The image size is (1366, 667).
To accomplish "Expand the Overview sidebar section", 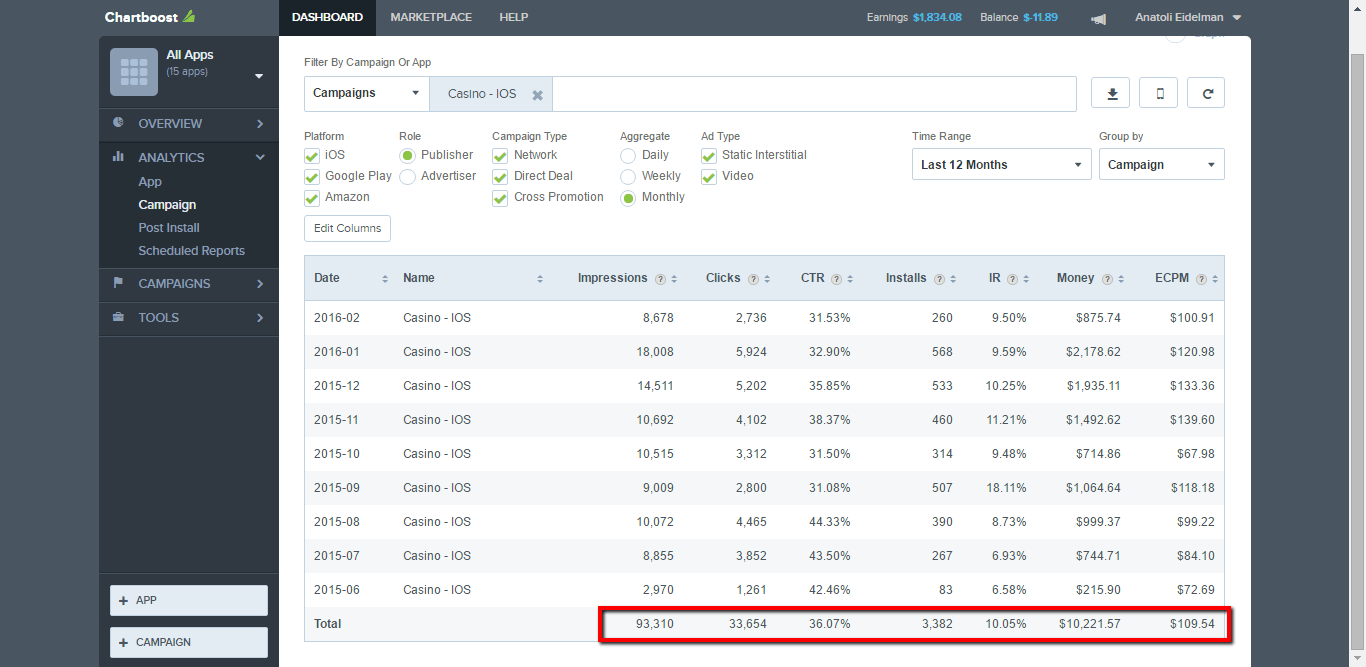I will tap(189, 124).
